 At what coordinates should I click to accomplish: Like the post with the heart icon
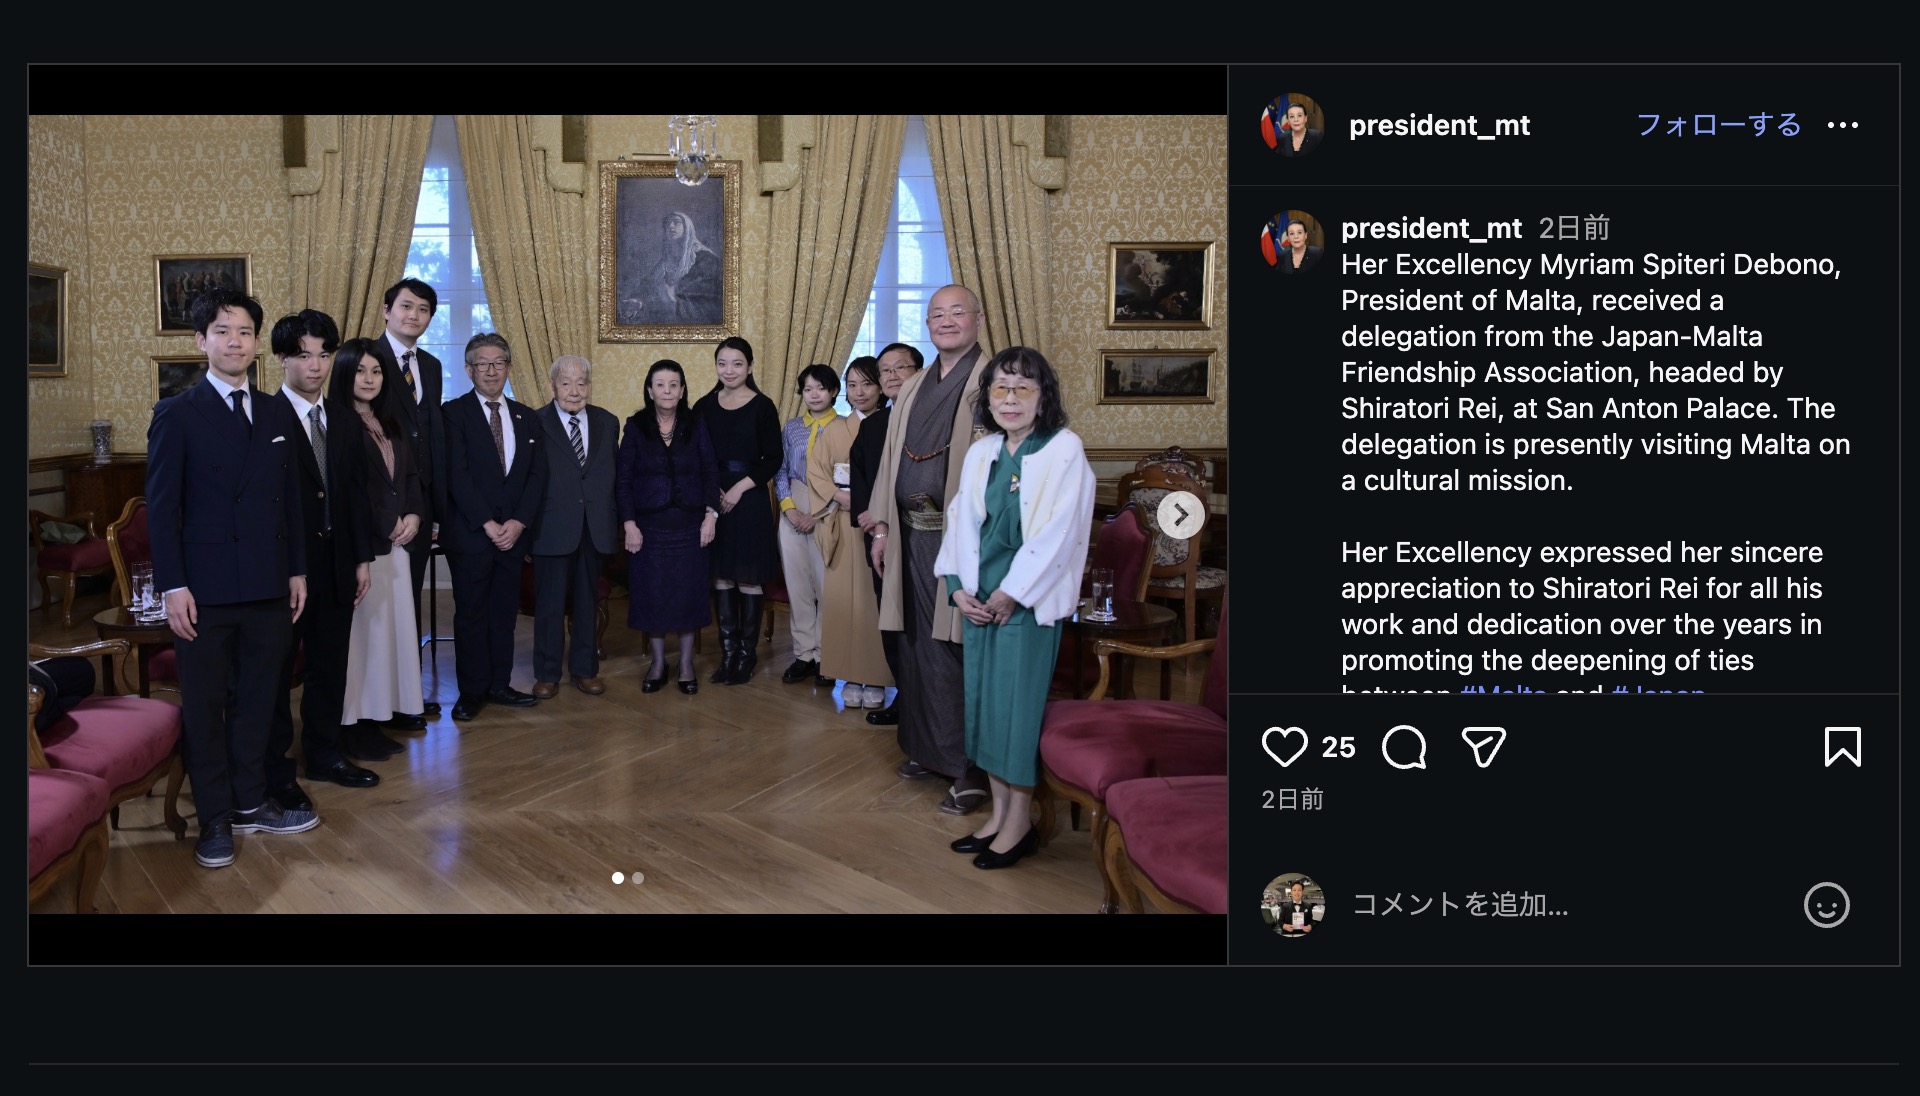(1284, 747)
